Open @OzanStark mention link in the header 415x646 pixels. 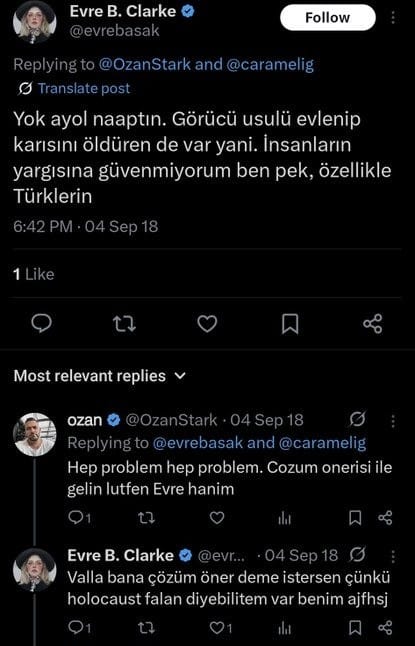pyautogui.click(x=145, y=65)
